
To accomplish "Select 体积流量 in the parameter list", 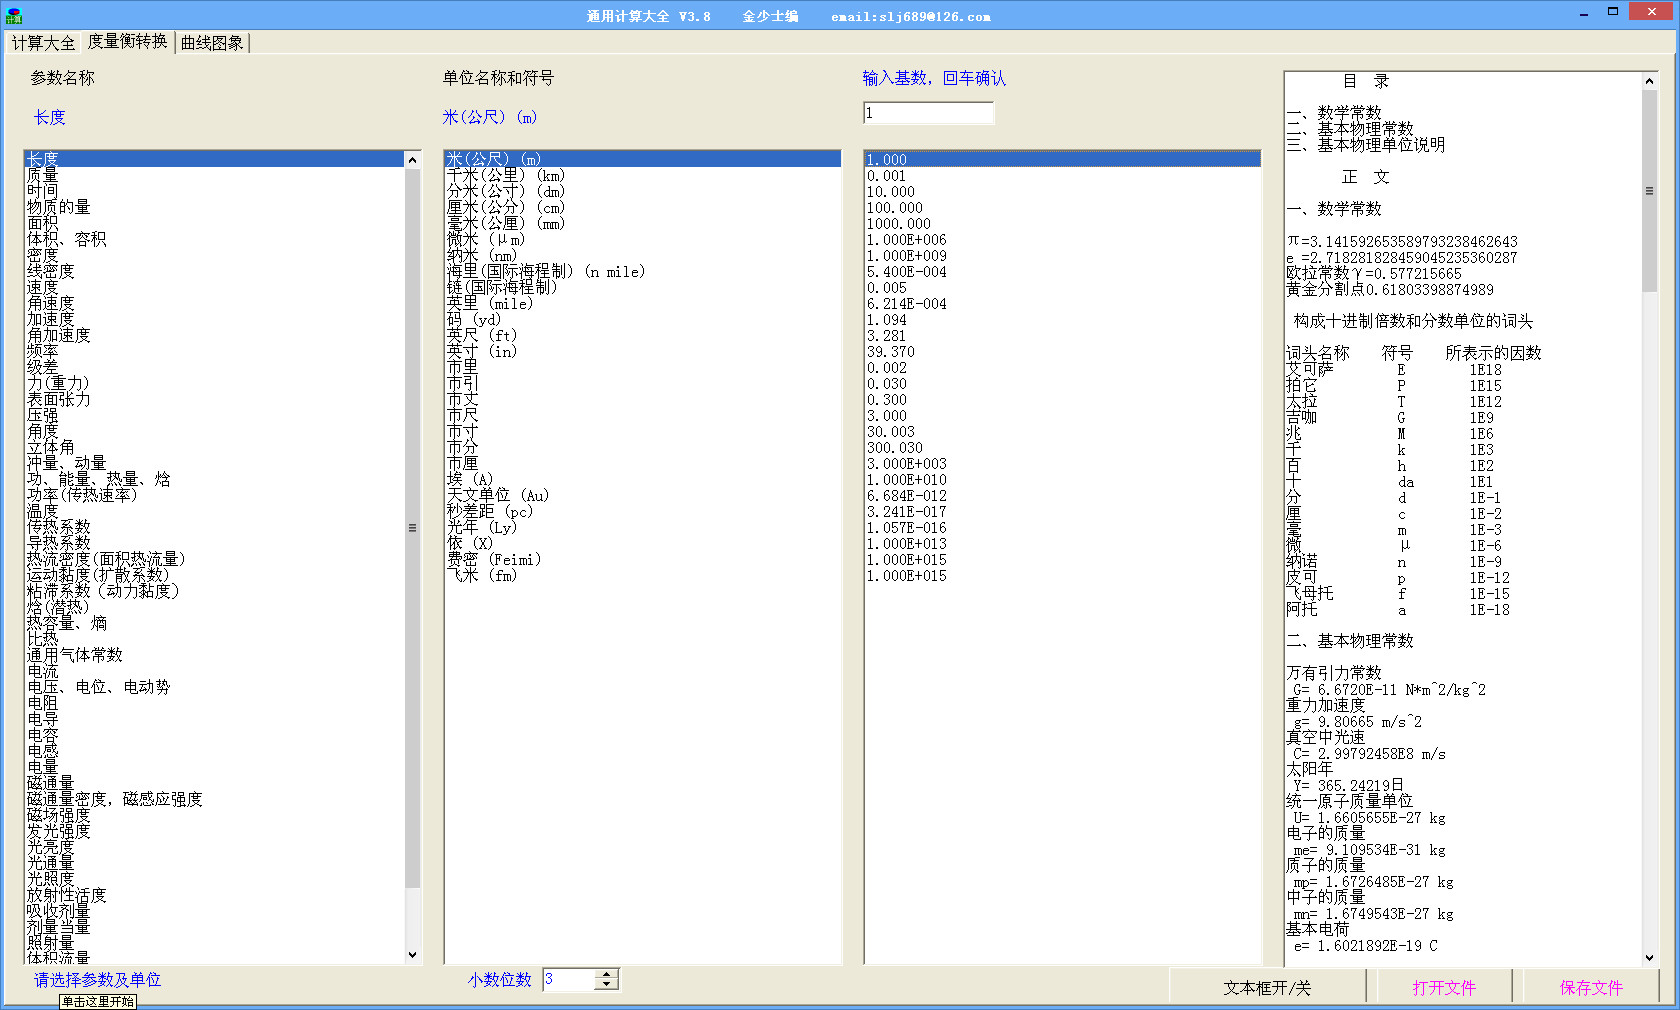I will point(214,957).
